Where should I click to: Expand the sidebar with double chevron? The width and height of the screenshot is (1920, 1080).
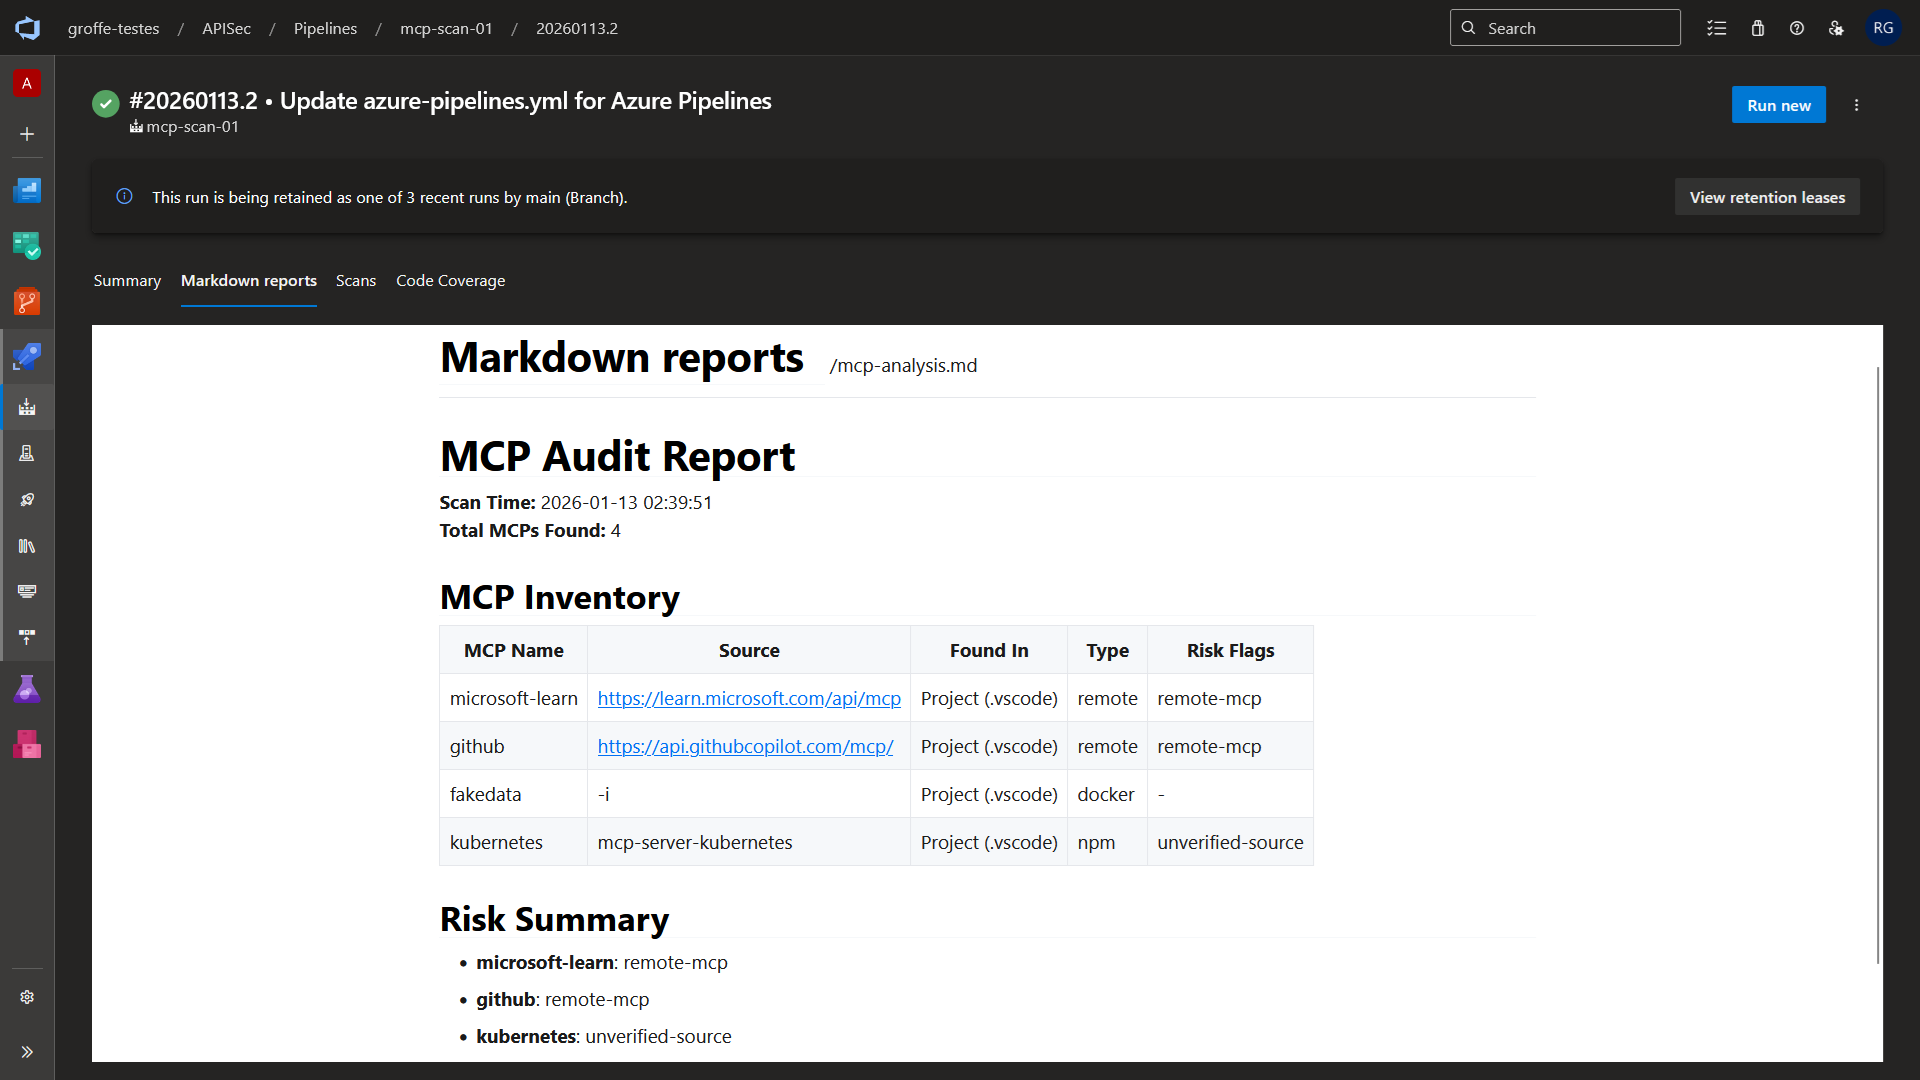(x=27, y=1052)
